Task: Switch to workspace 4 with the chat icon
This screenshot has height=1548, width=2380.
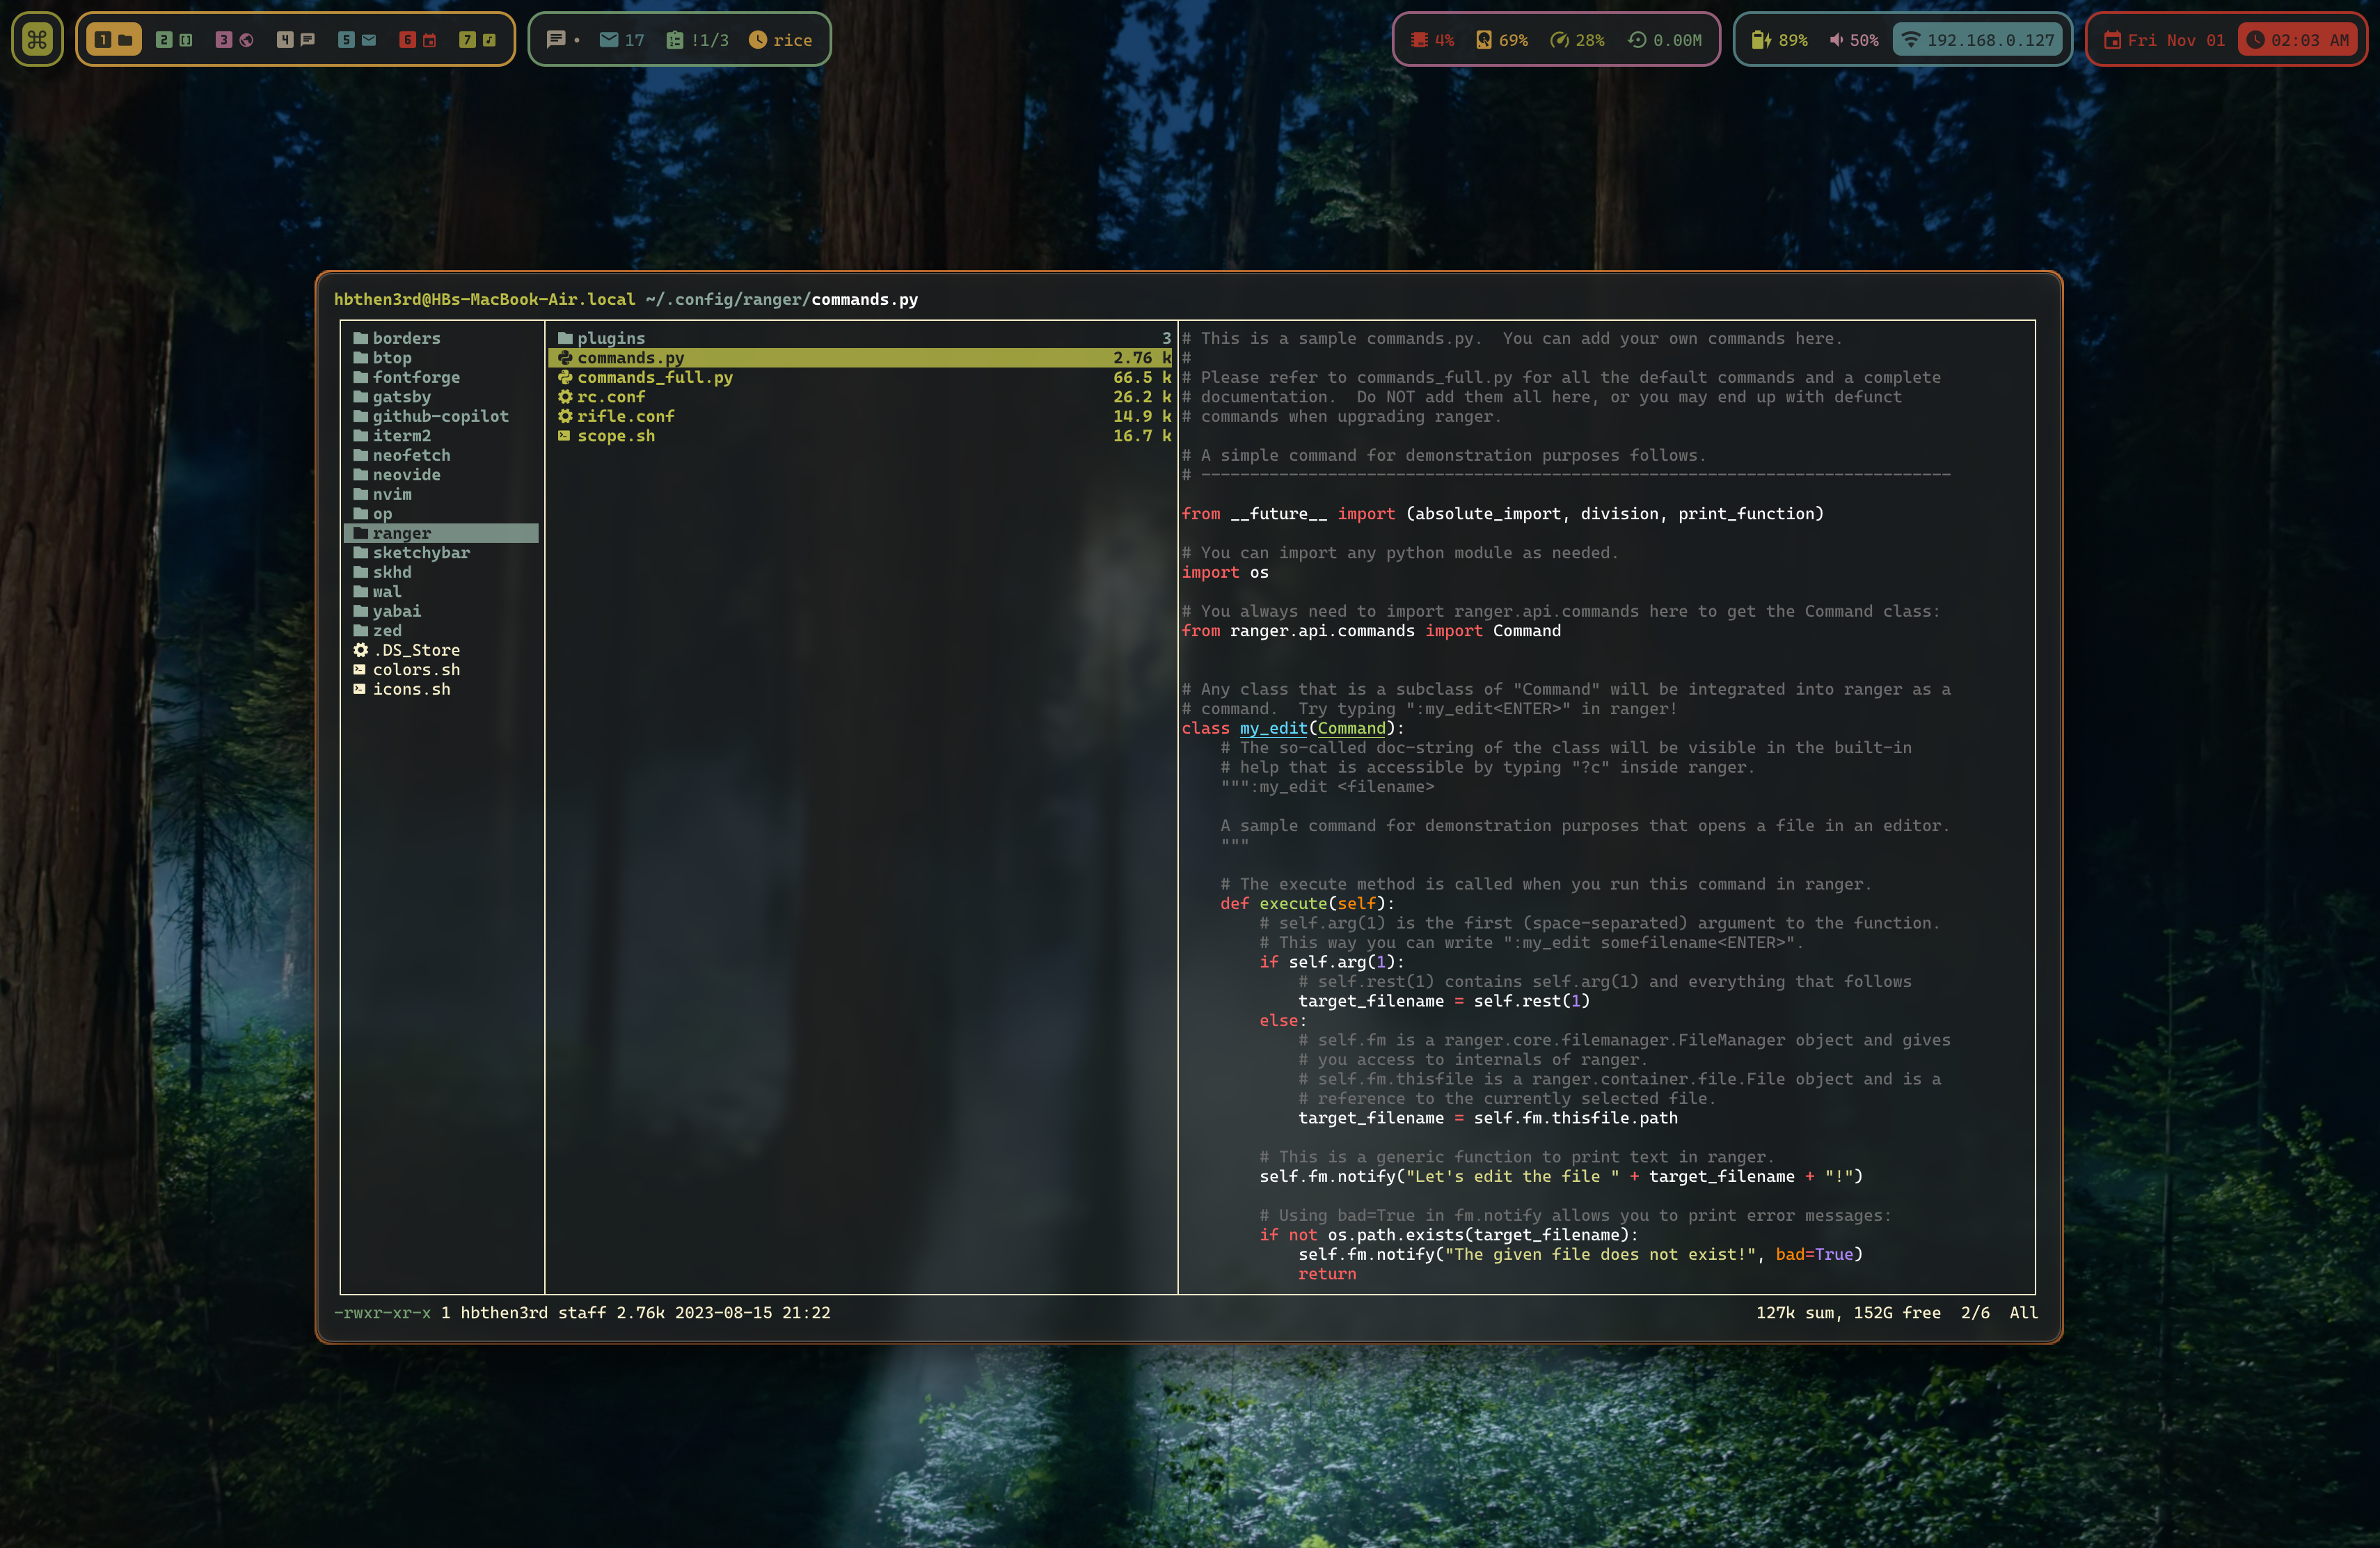Action: [x=296, y=40]
